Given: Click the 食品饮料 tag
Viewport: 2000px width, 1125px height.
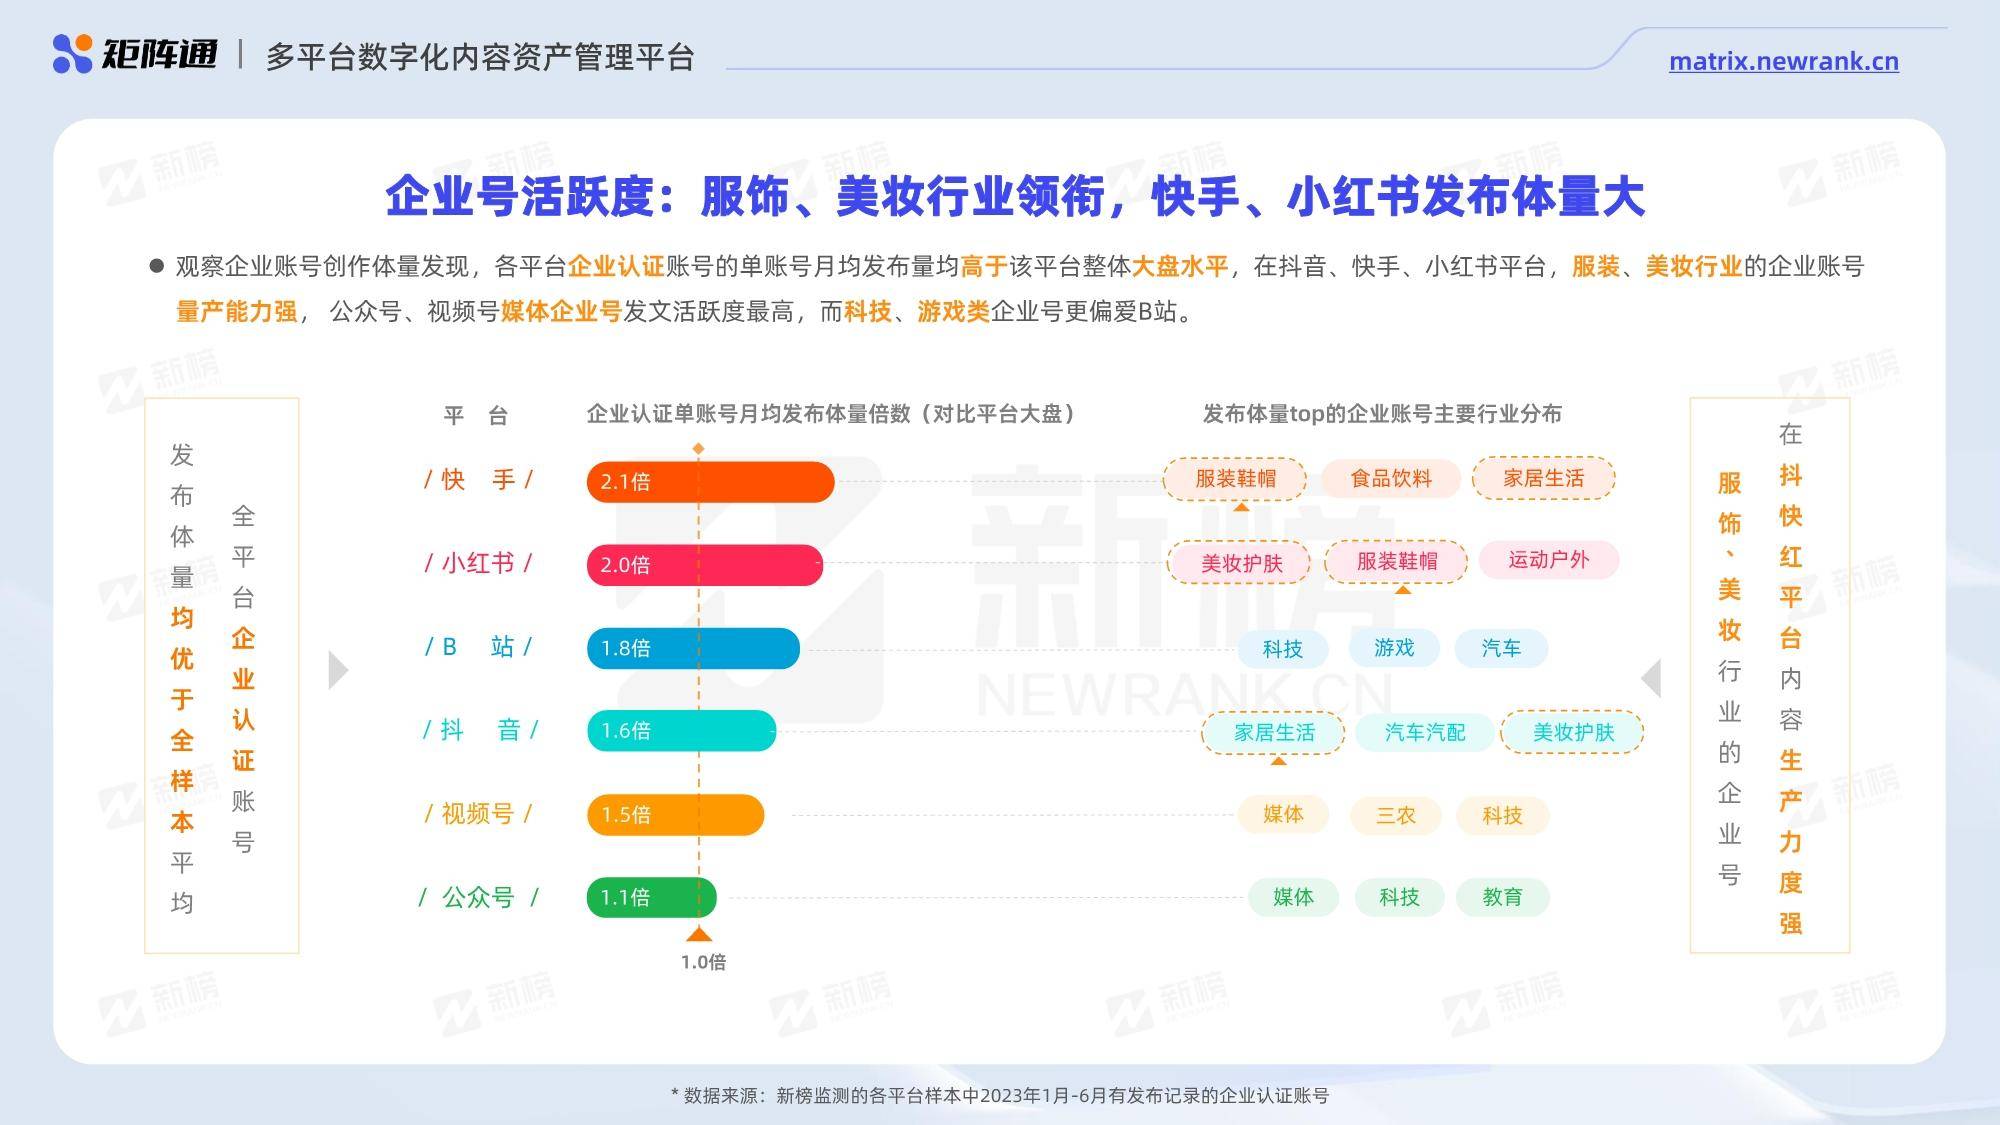Looking at the screenshot, I should point(1391,478).
